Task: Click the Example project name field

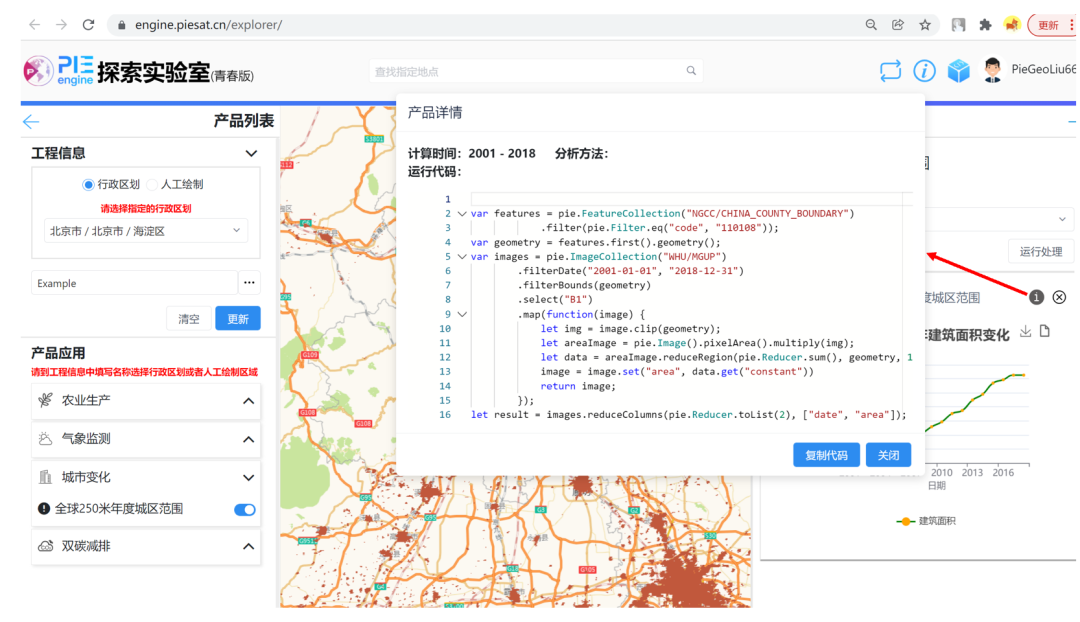Action: point(134,283)
